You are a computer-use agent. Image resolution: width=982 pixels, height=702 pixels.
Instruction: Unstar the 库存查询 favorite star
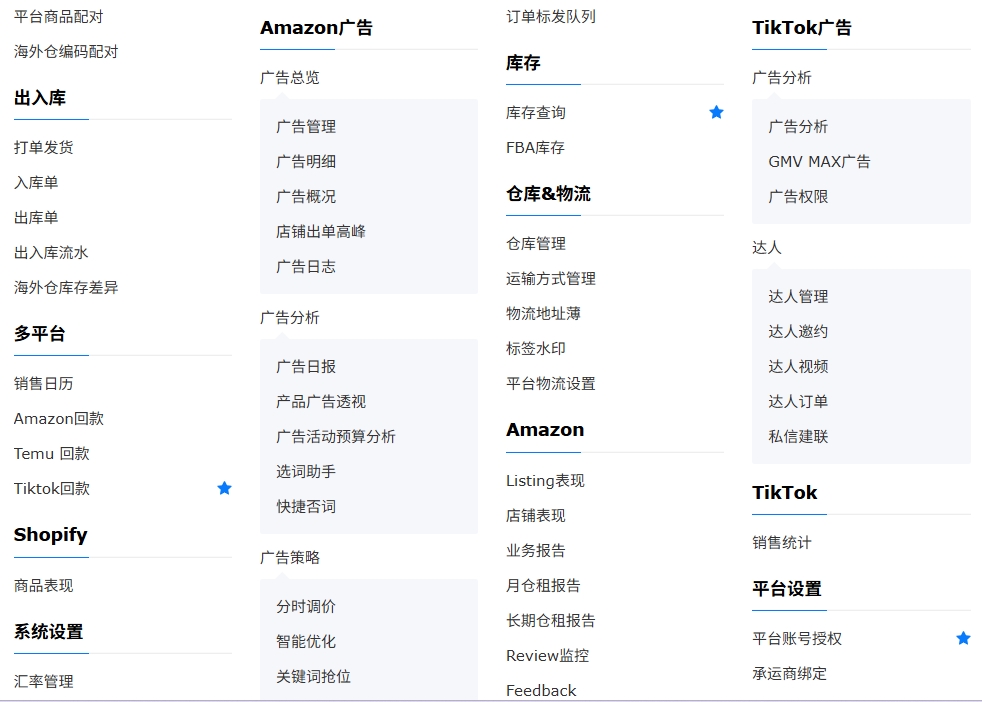pyautogui.click(x=716, y=113)
